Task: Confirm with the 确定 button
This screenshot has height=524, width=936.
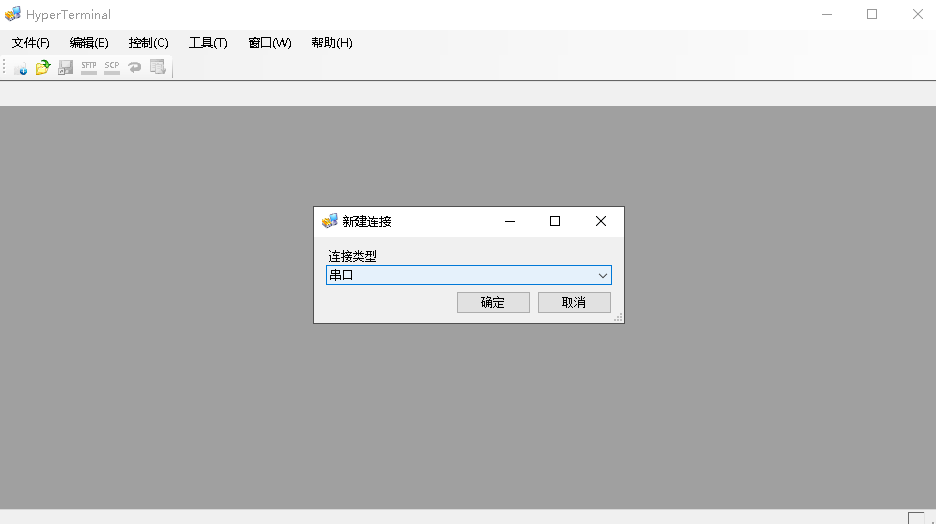Action: (x=493, y=303)
